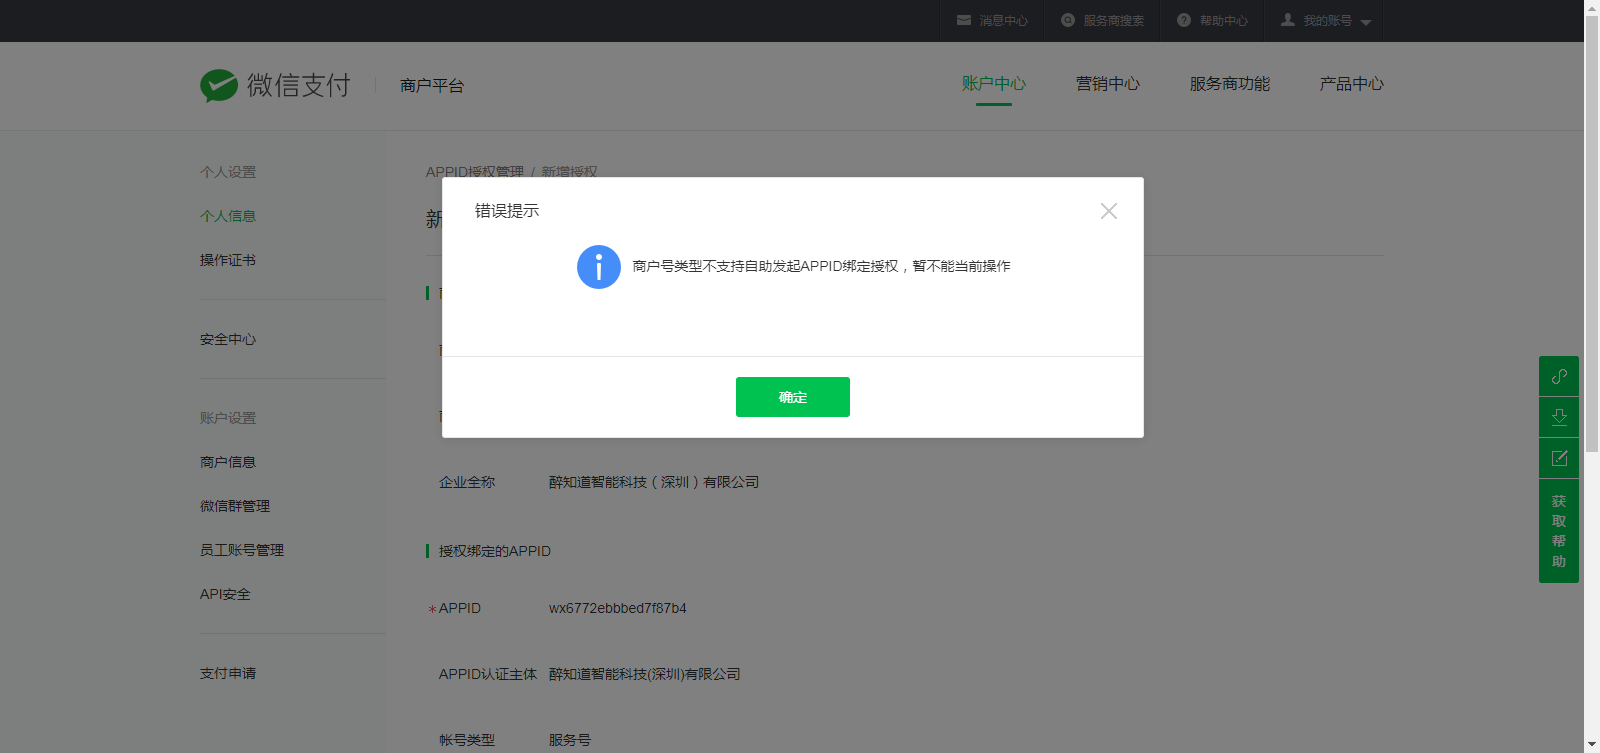Image resolution: width=1600 pixels, height=753 pixels.
Task: Click the APPID value wx6772ebbbed7f87b4
Action: (x=618, y=608)
